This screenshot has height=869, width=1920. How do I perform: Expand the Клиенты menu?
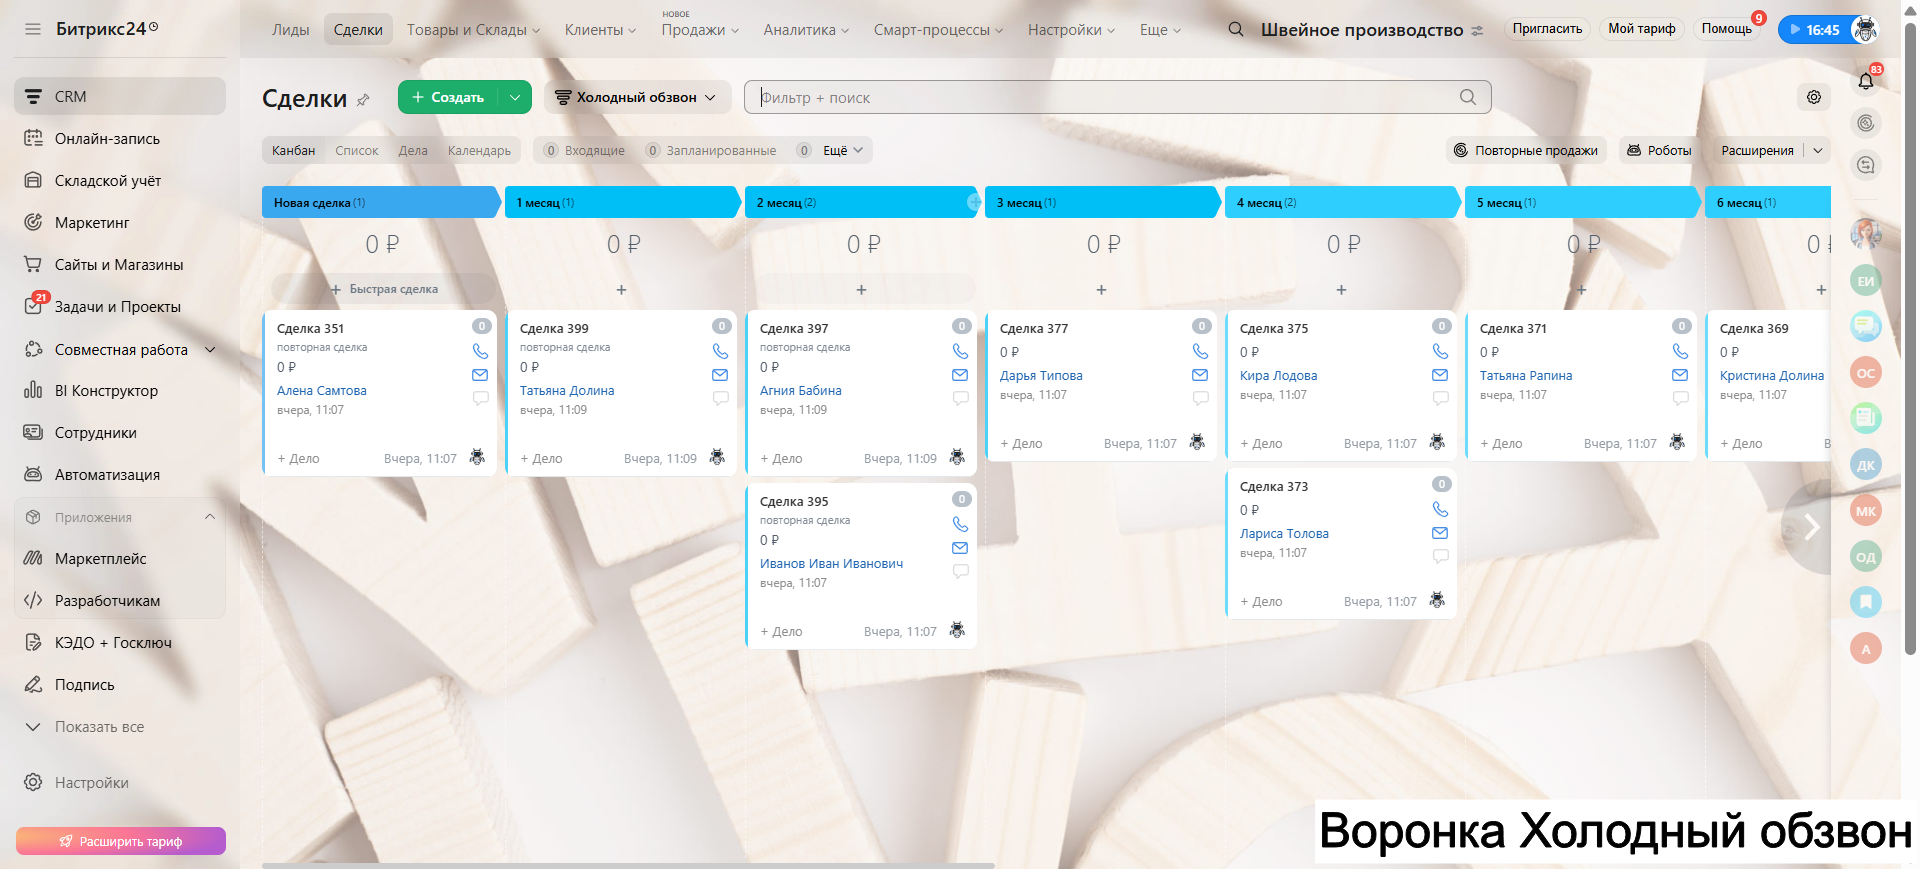coord(600,30)
